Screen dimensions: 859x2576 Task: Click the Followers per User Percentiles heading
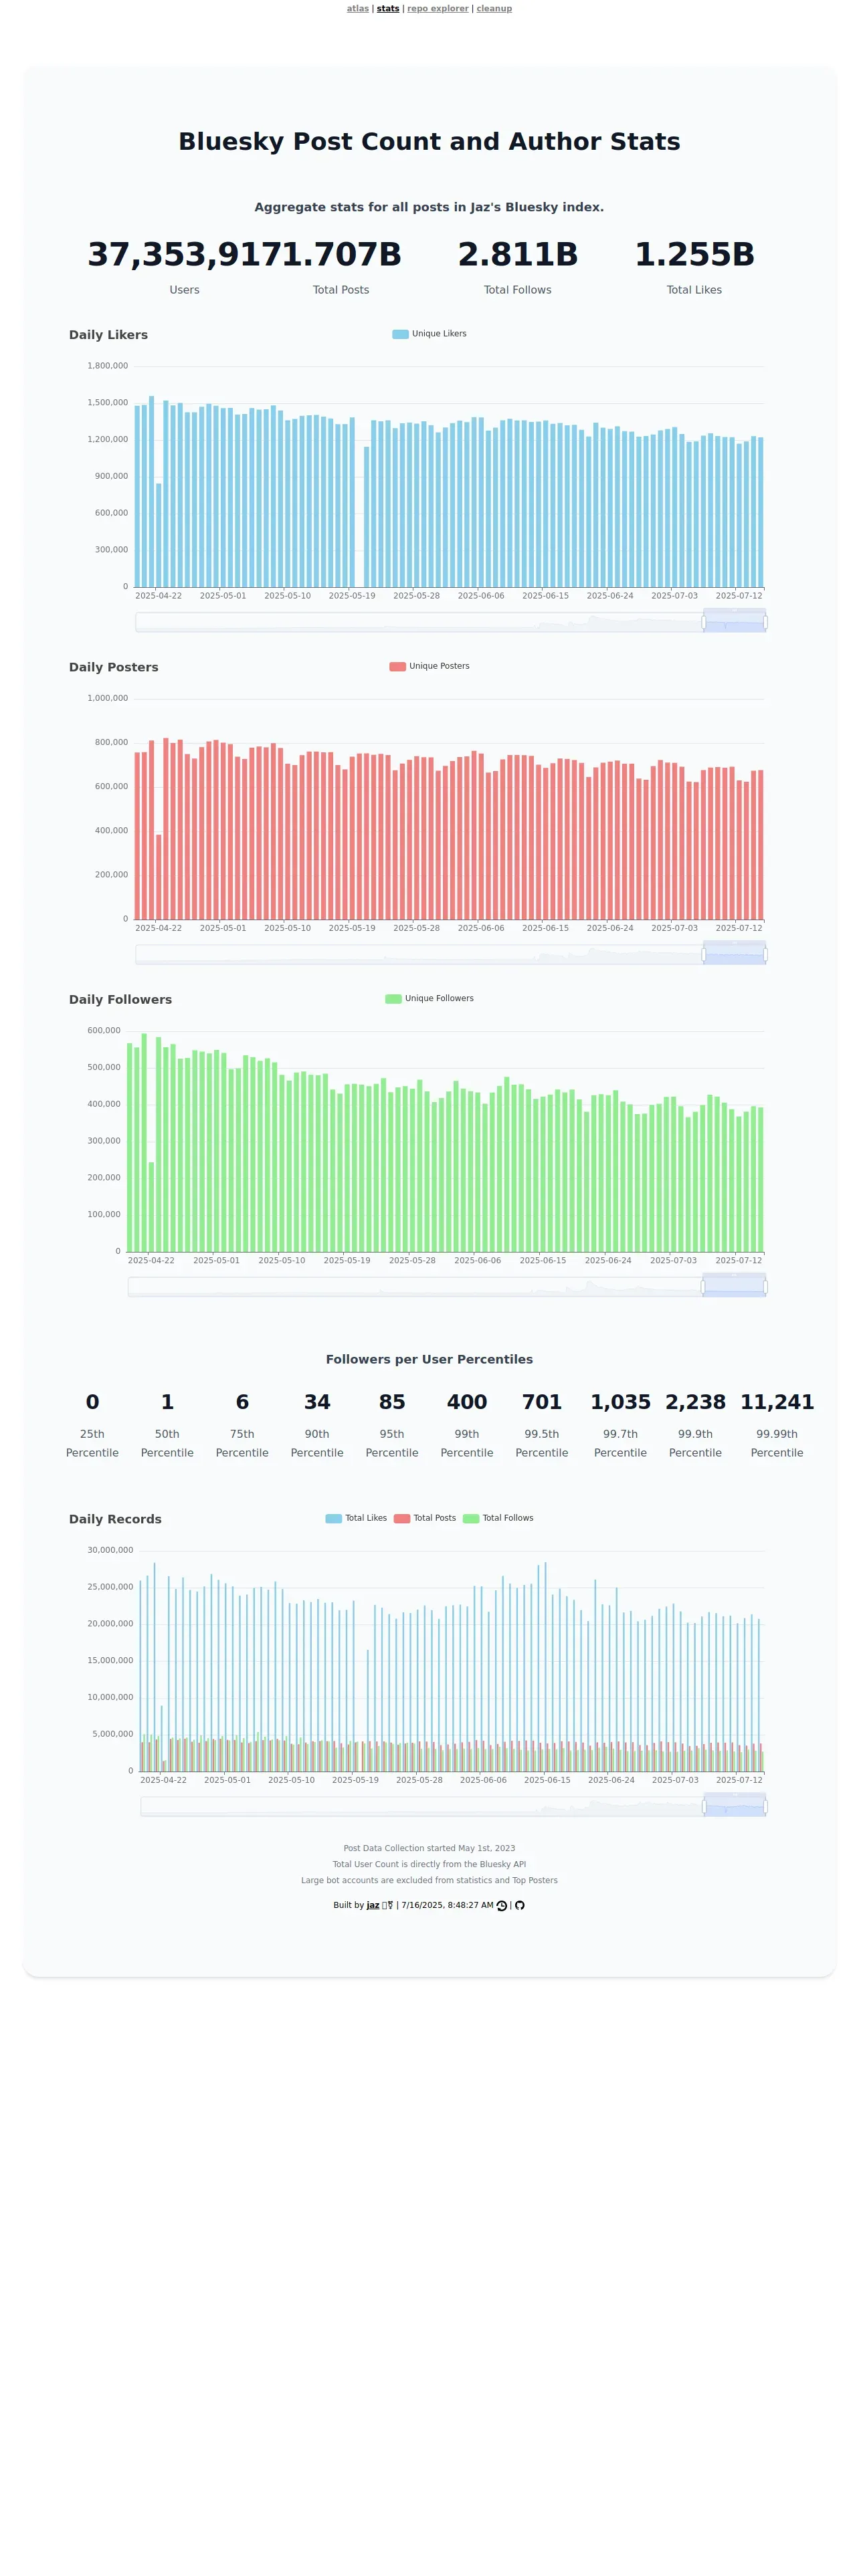tap(429, 1360)
